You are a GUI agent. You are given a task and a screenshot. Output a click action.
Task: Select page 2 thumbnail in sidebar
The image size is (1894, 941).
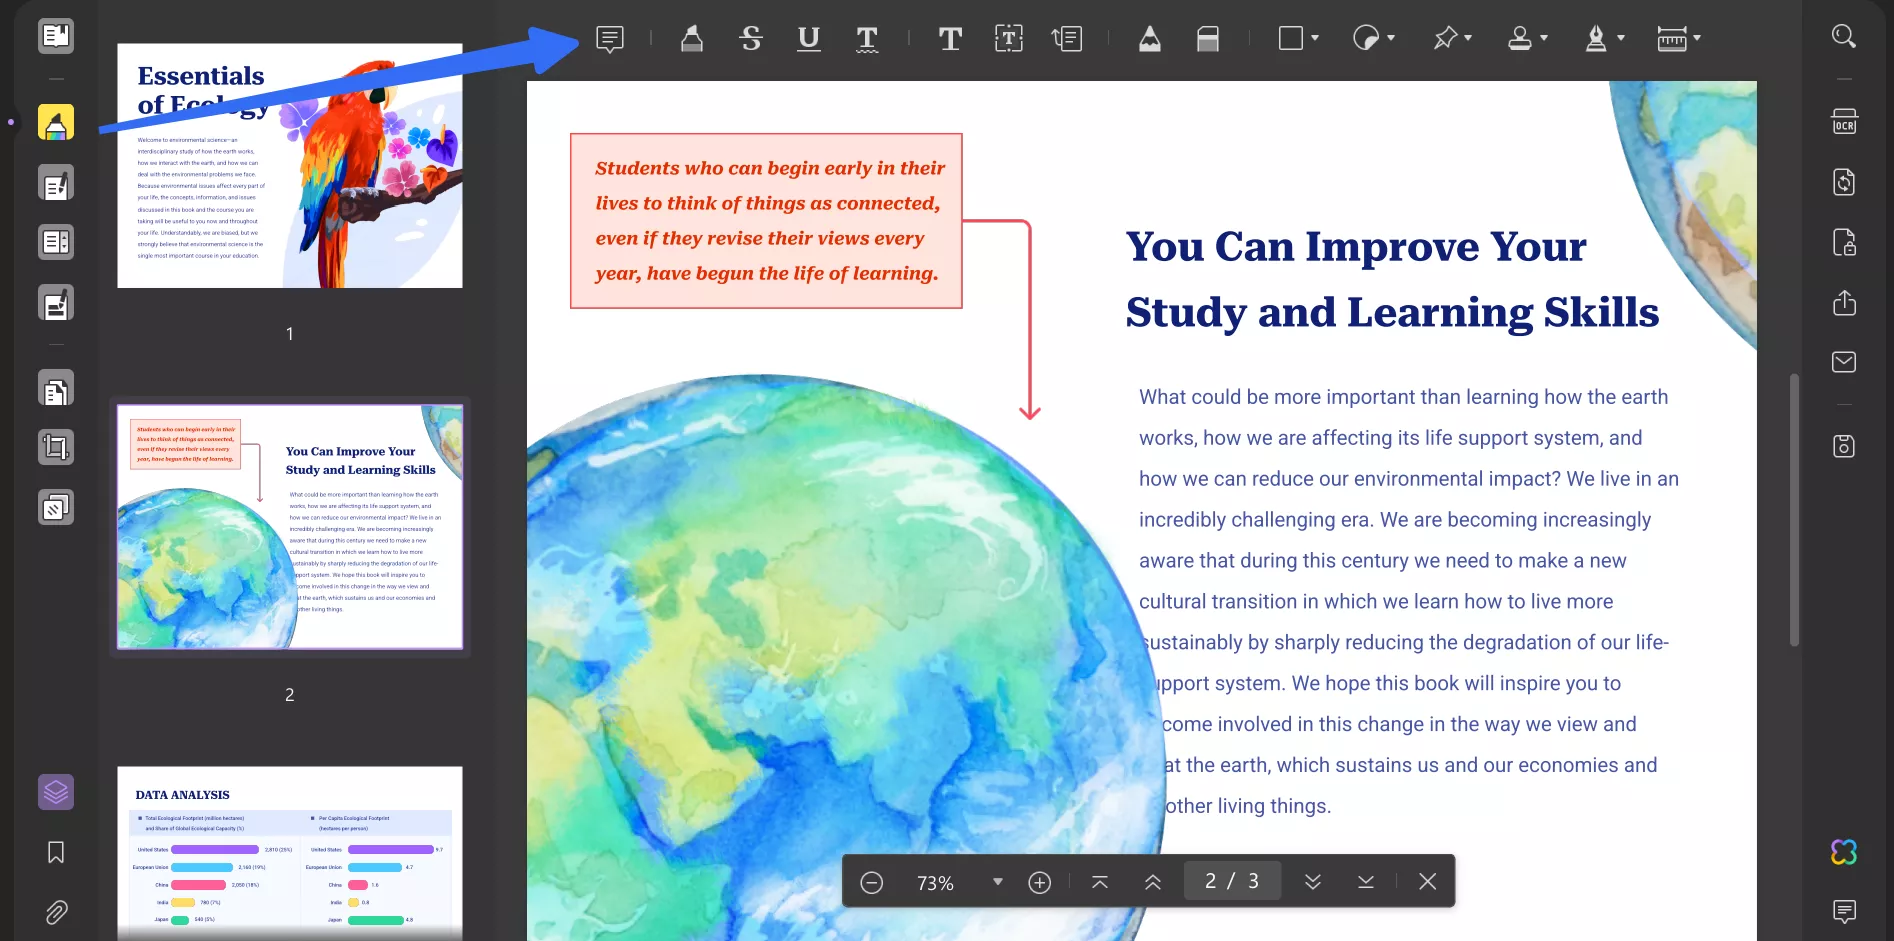(x=290, y=527)
